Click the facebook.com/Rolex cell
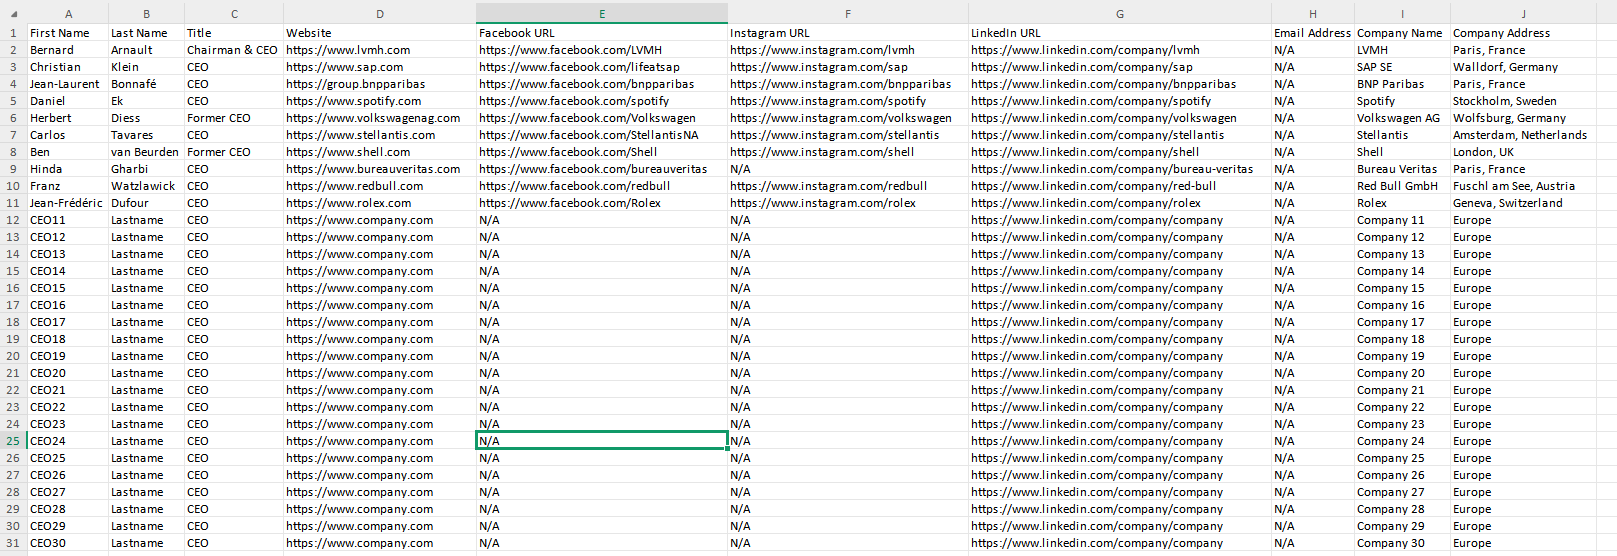Image resolution: width=1617 pixels, height=556 pixels. (601, 203)
